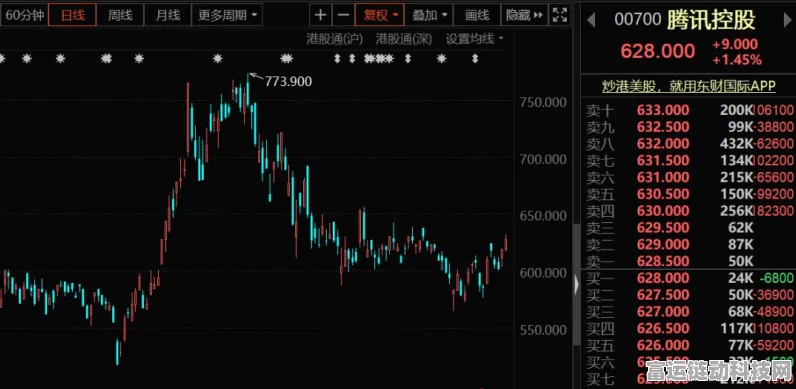The height and width of the screenshot is (389, 796).
Task: Select the 买五 626.000 bid row
Action: click(x=689, y=345)
